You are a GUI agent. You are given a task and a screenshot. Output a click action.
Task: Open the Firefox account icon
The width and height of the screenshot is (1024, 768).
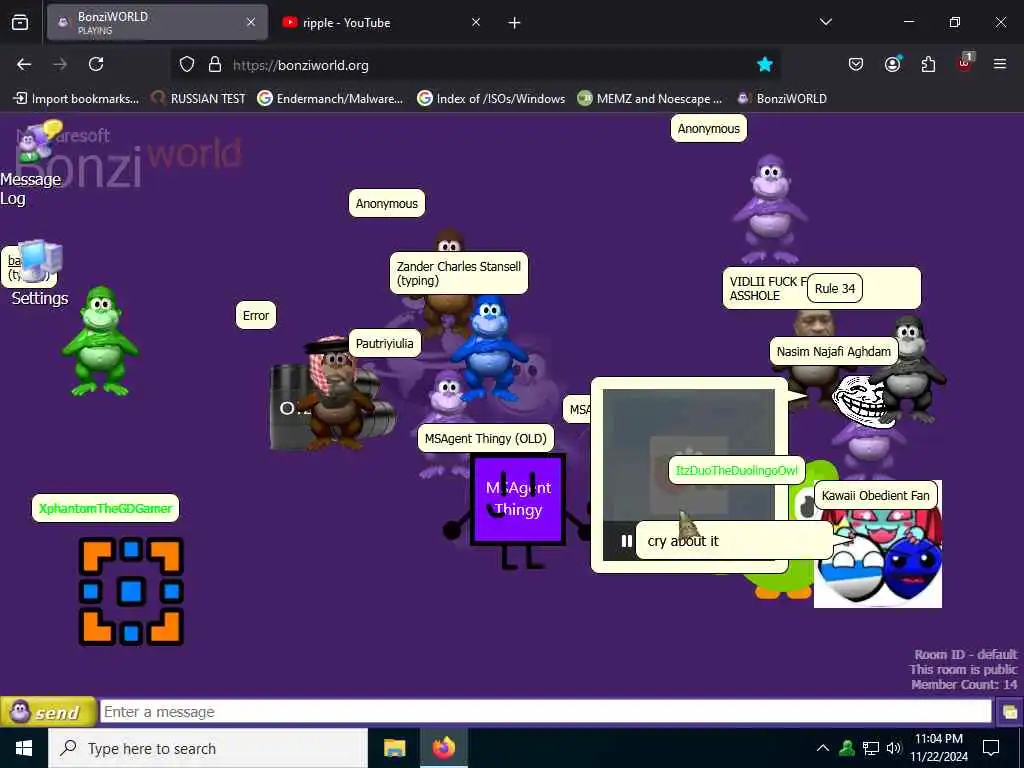[892, 65]
